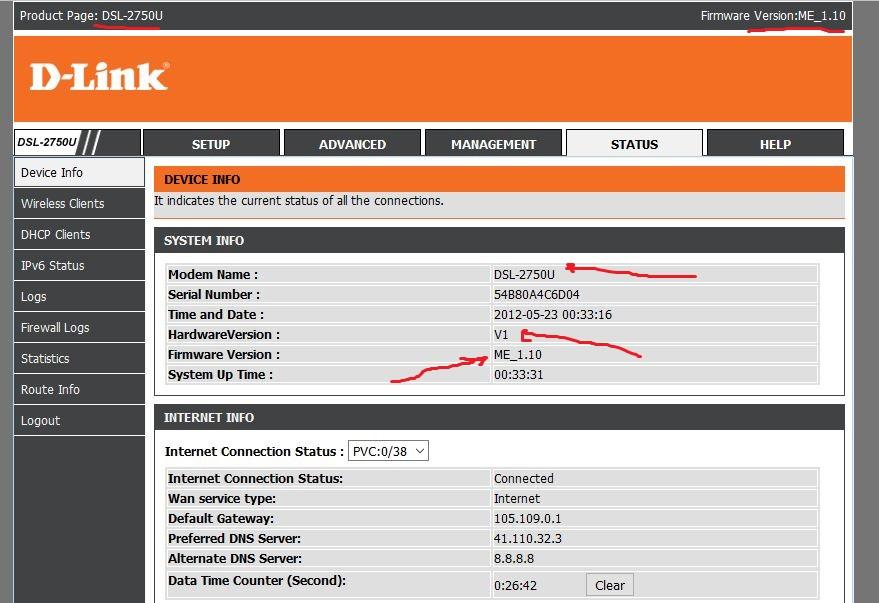This screenshot has width=879, height=603.
Task: Click the Alternate DNS 8.8.8.8
Action: tap(514, 559)
